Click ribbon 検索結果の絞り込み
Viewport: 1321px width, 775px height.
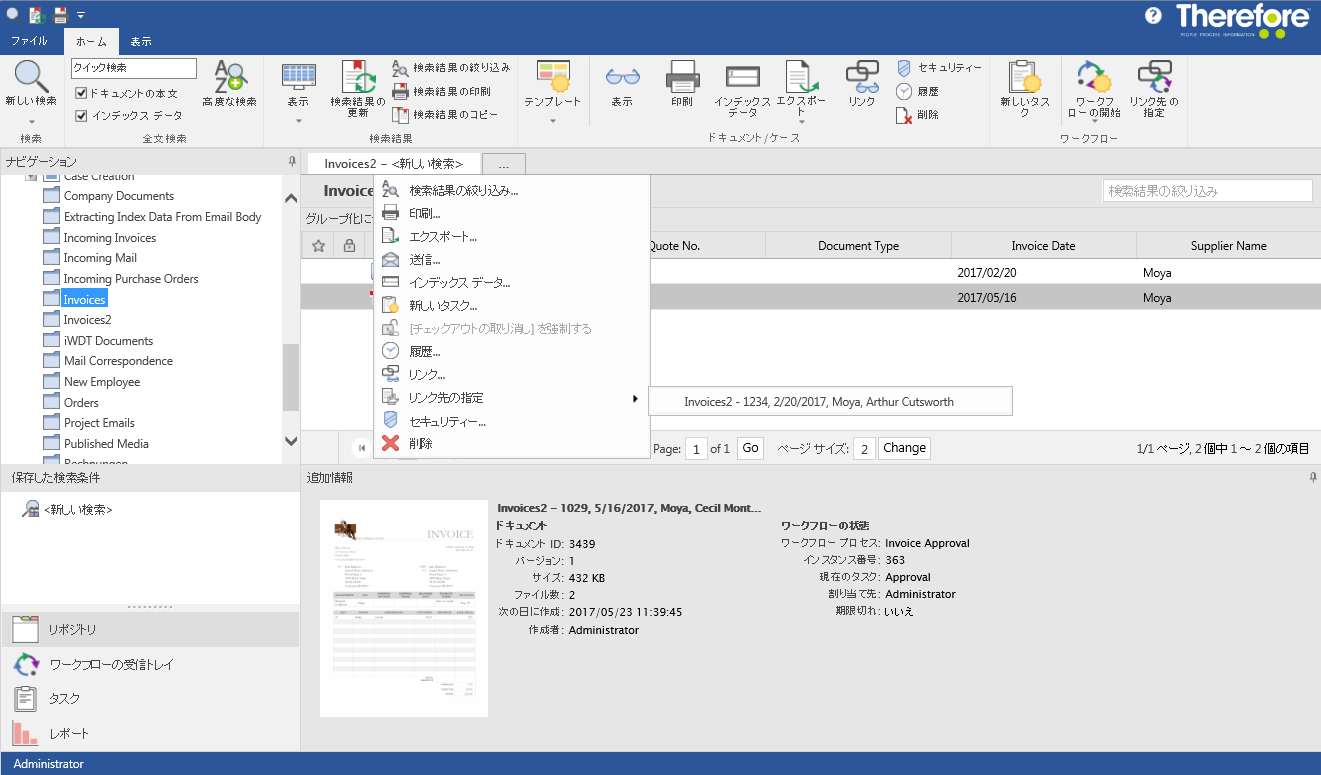click(451, 68)
